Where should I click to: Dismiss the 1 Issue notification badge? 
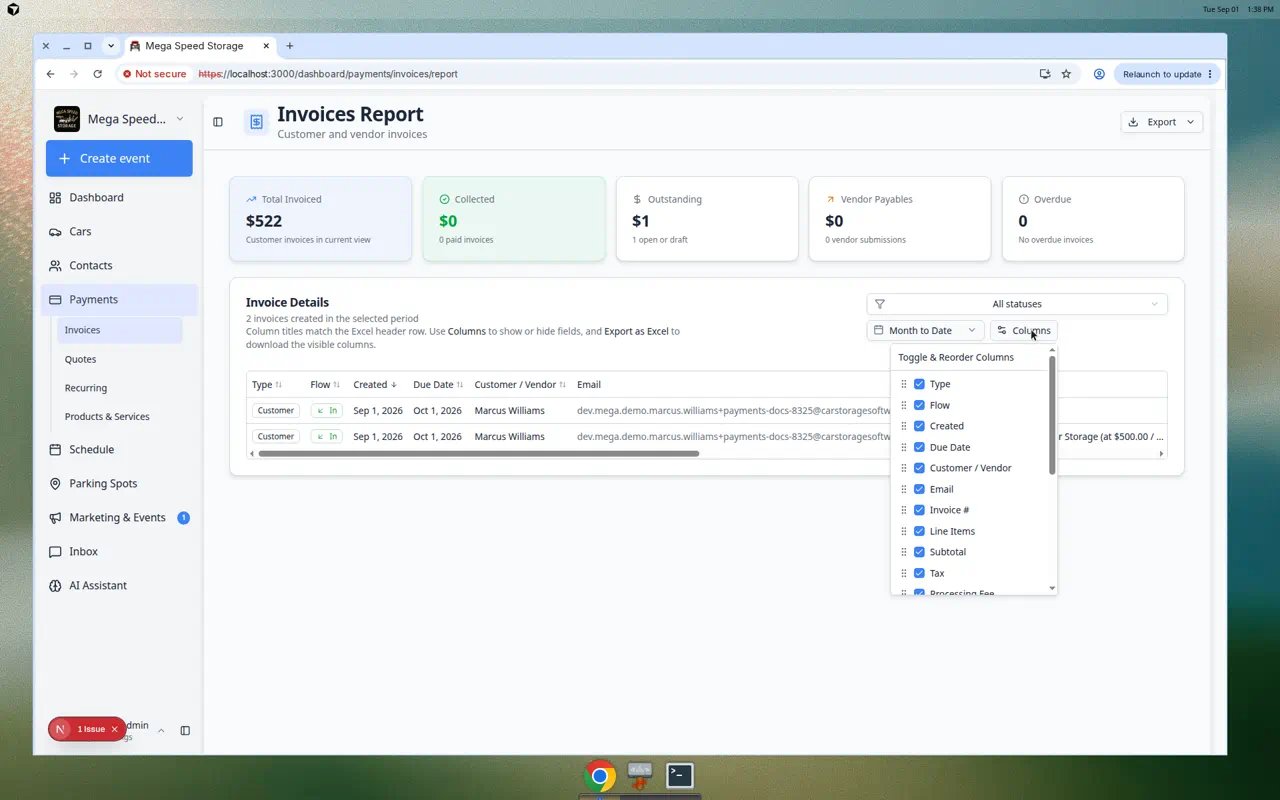(114, 730)
